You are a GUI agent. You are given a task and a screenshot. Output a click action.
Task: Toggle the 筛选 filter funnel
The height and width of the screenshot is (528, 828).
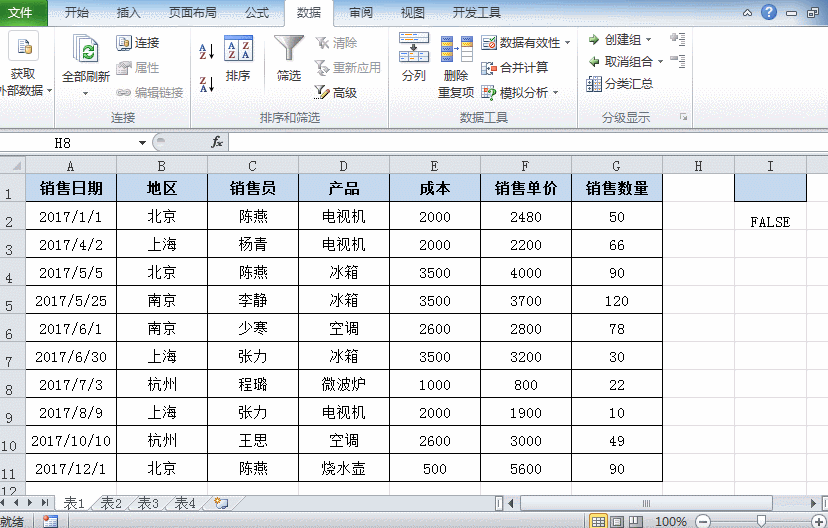click(289, 58)
